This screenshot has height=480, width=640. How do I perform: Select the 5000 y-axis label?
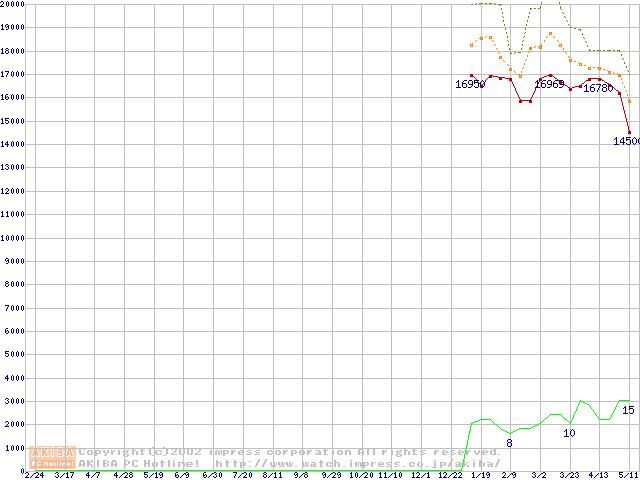[11, 355]
